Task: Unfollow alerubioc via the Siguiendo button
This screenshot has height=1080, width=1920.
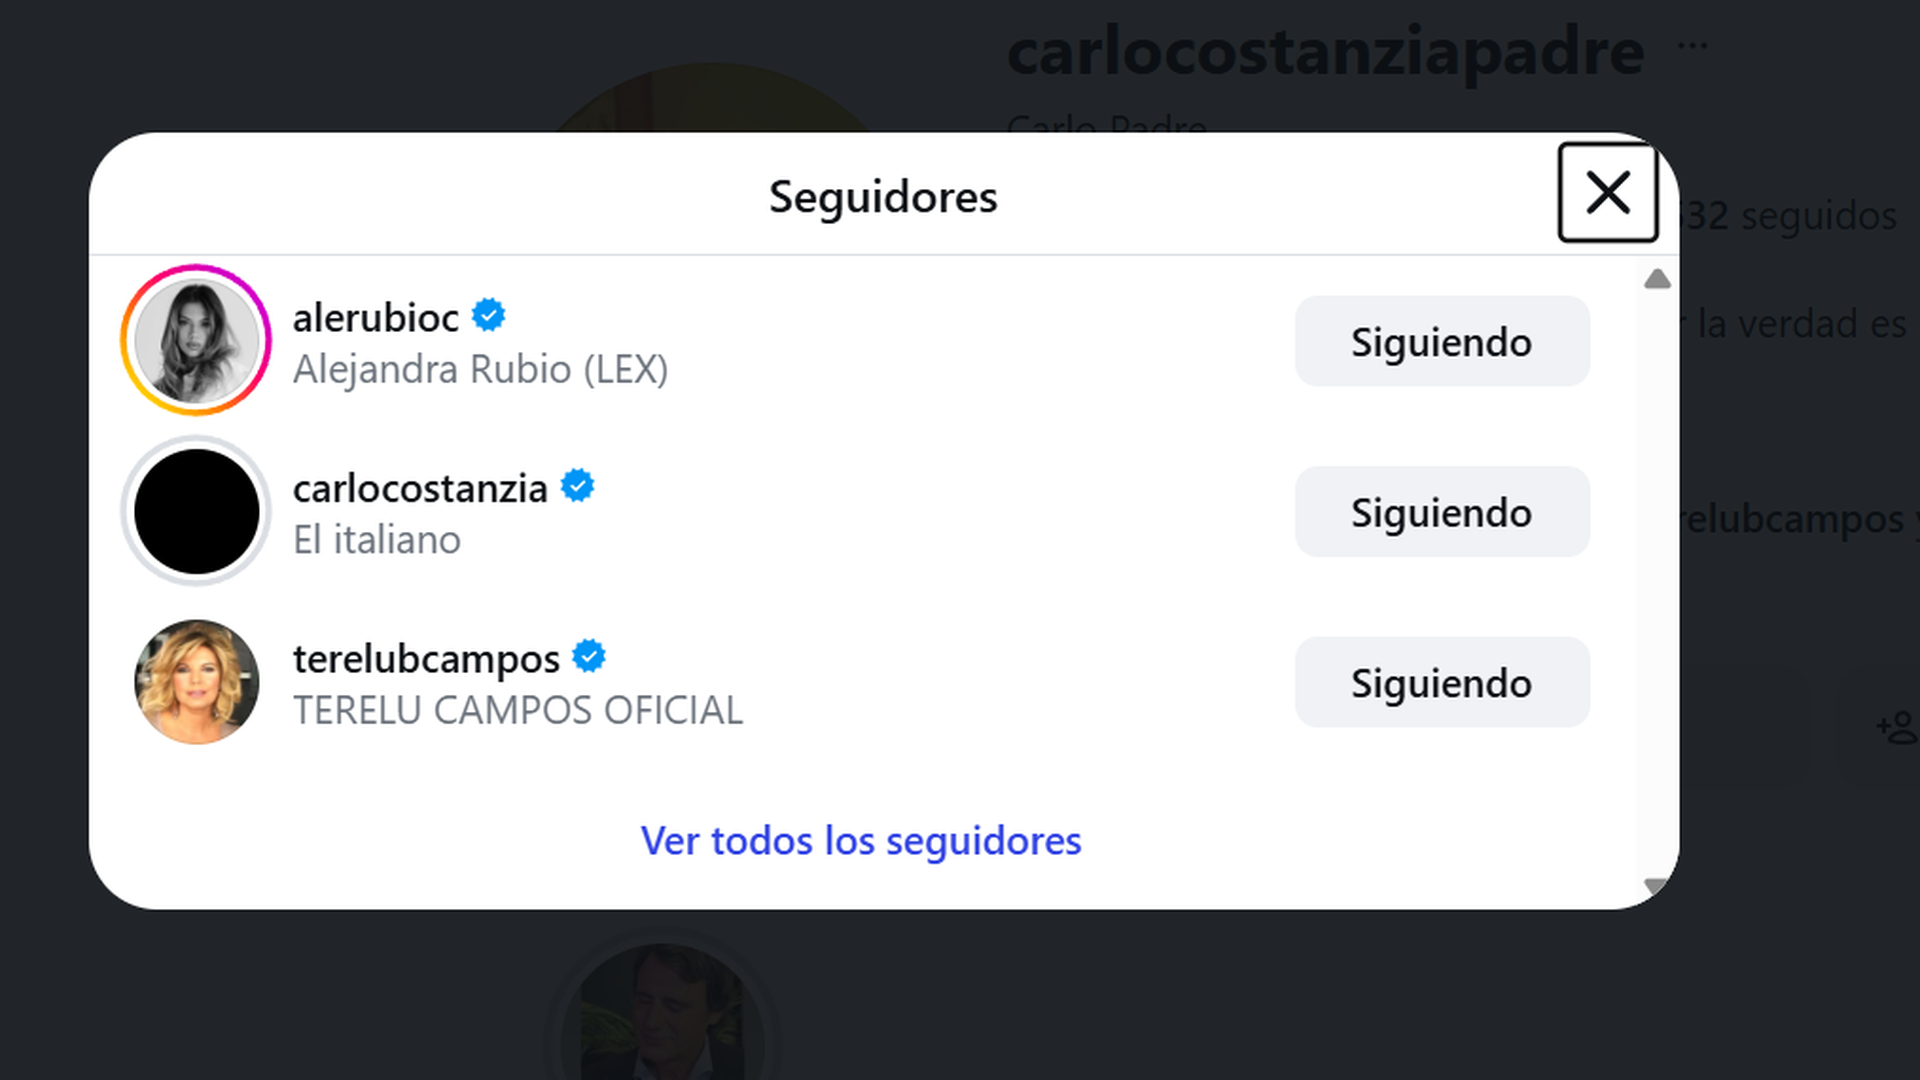Action: [x=1441, y=341]
